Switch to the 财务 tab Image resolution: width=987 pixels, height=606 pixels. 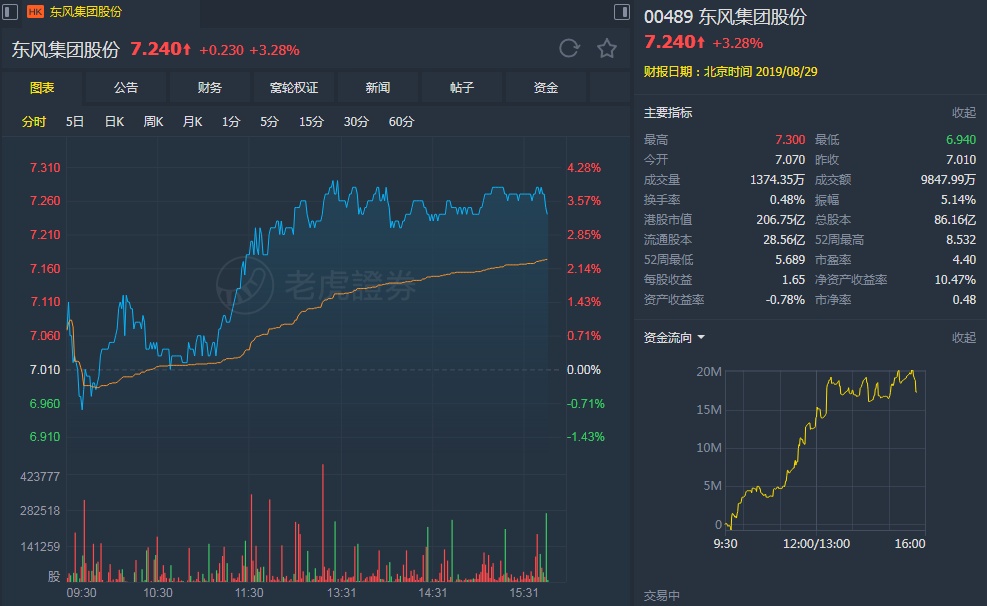pos(210,88)
